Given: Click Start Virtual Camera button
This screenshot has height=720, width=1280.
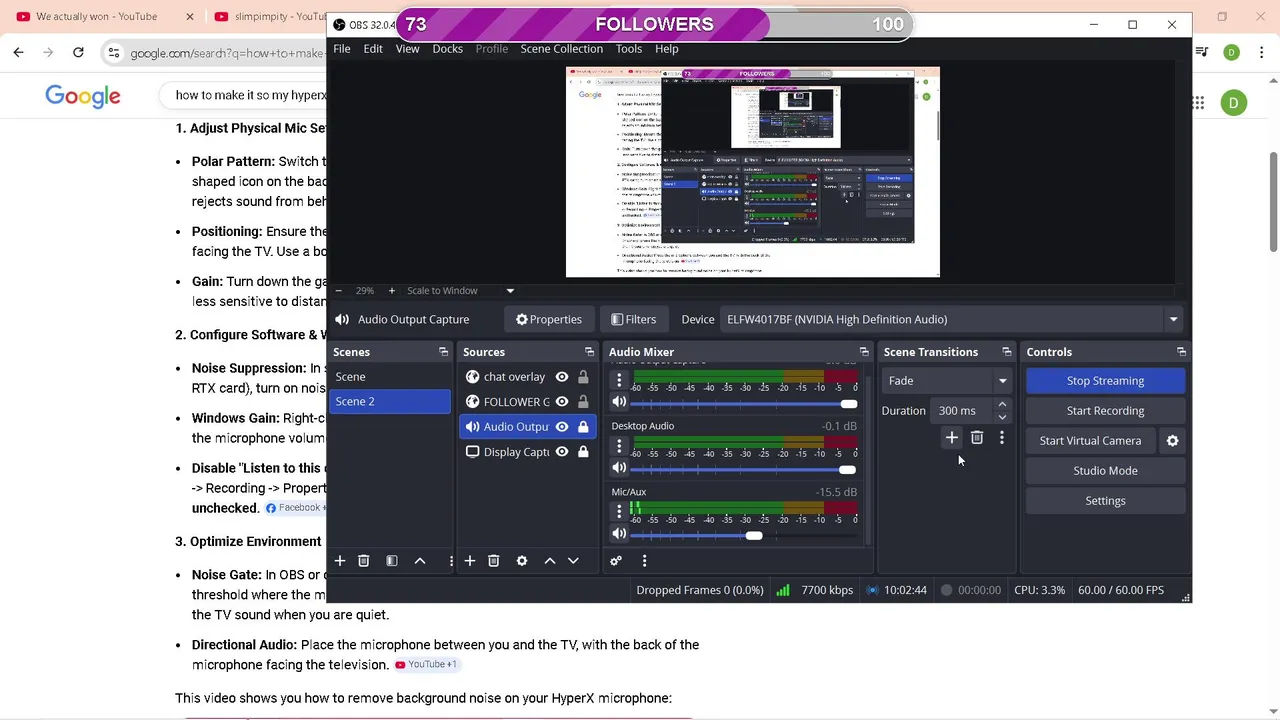Looking at the screenshot, I should (1090, 441).
